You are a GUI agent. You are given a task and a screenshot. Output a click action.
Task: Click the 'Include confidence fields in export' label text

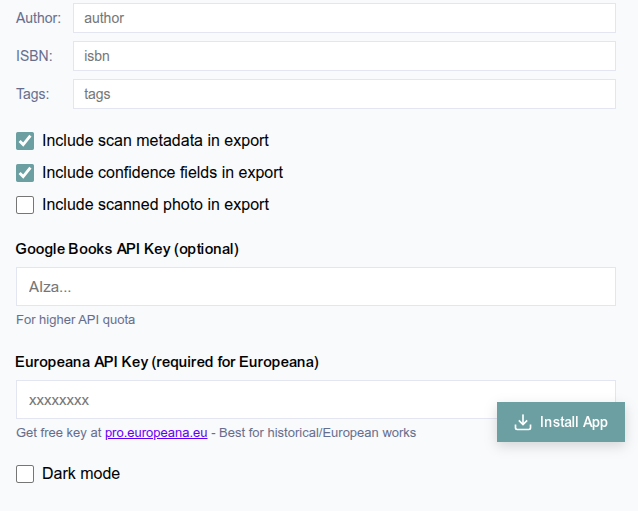(162, 173)
